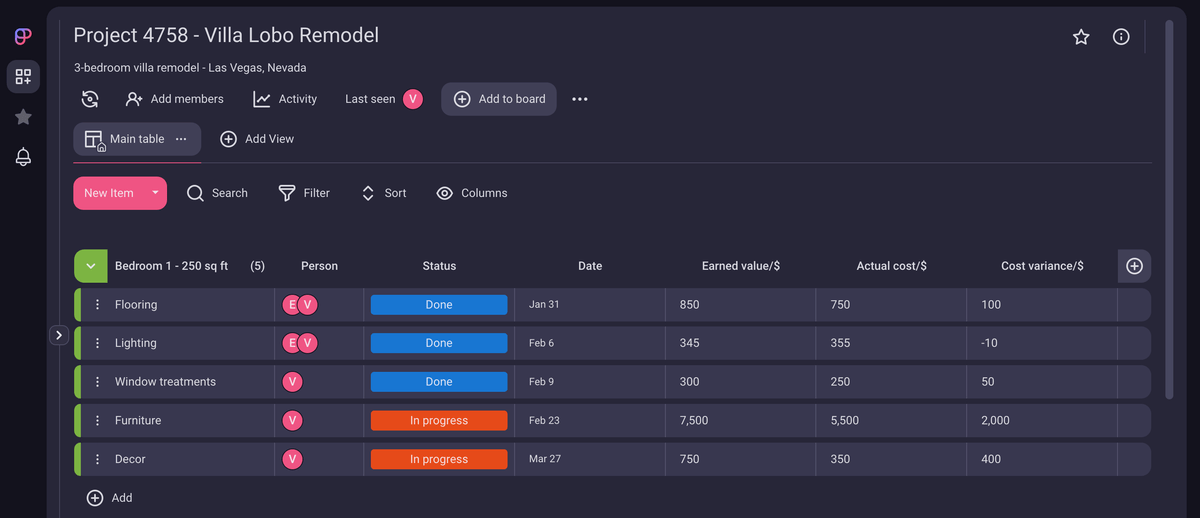This screenshot has height=518, width=1200.
Task: Click the Add members button
Action: click(x=175, y=99)
